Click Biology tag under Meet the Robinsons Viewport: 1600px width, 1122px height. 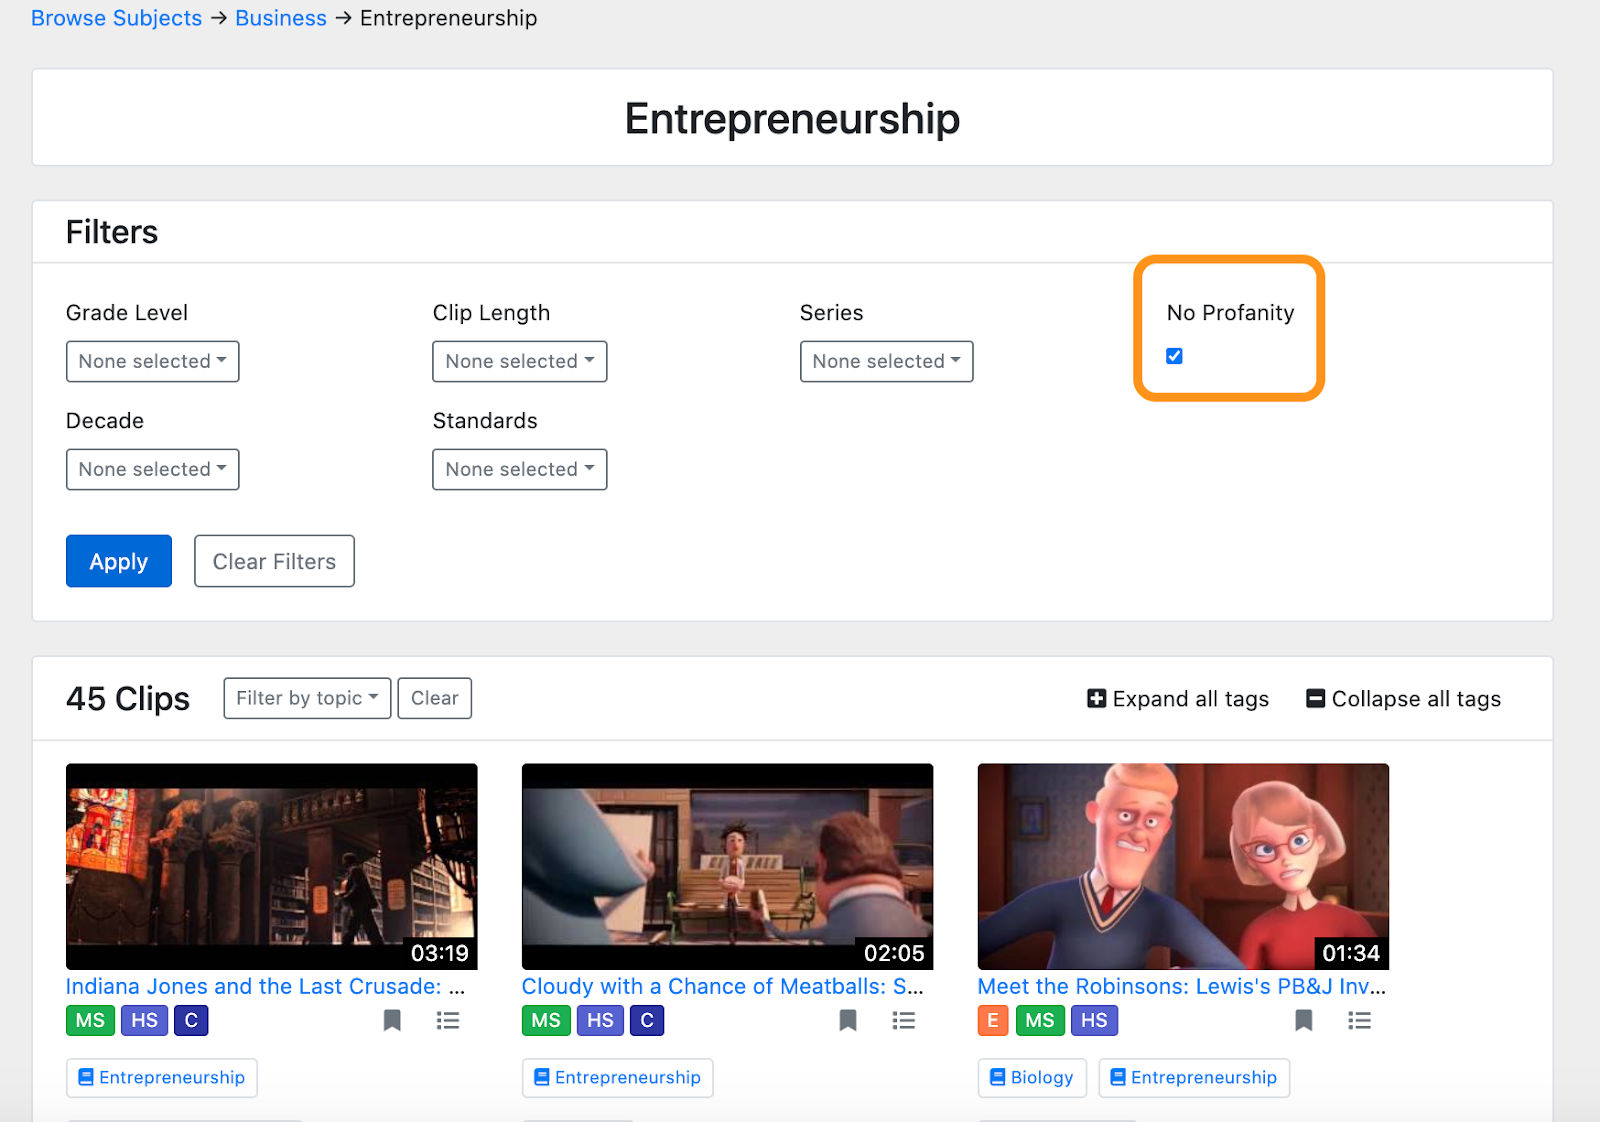coord(1032,1078)
